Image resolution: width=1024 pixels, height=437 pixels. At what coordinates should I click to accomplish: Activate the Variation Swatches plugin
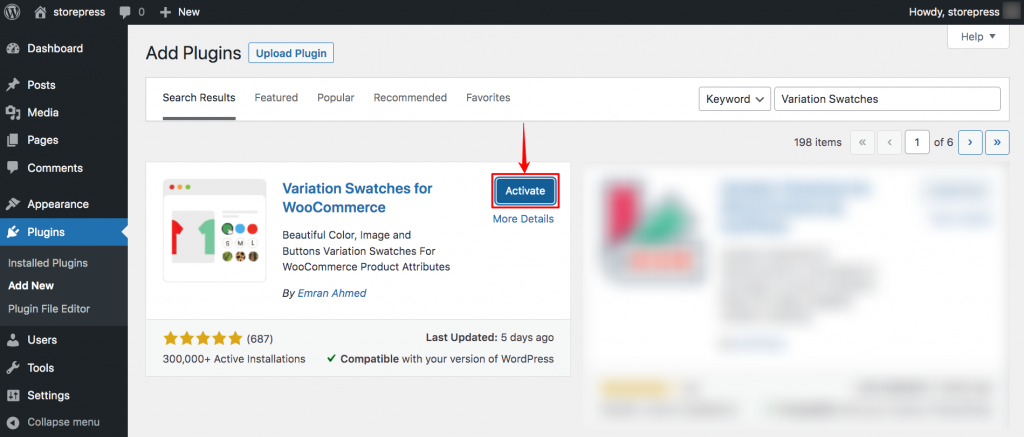pos(525,191)
